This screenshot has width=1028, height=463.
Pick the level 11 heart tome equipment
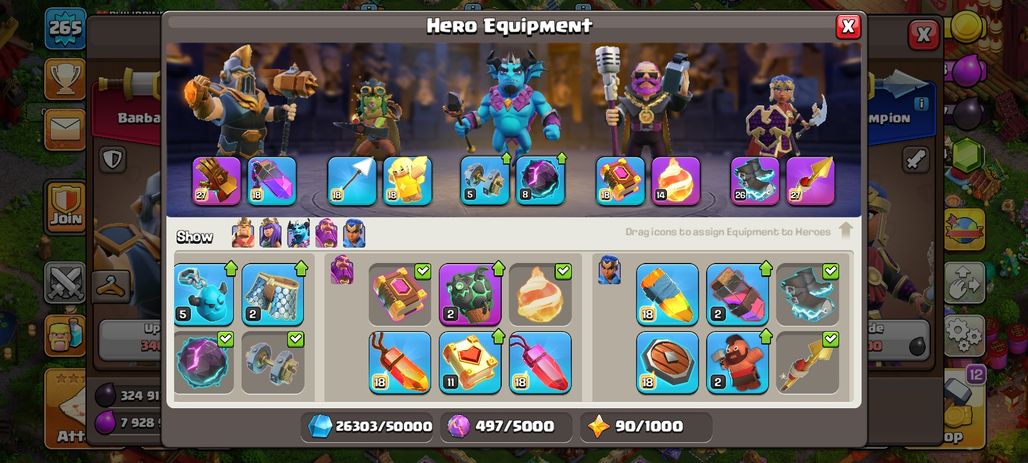point(470,363)
